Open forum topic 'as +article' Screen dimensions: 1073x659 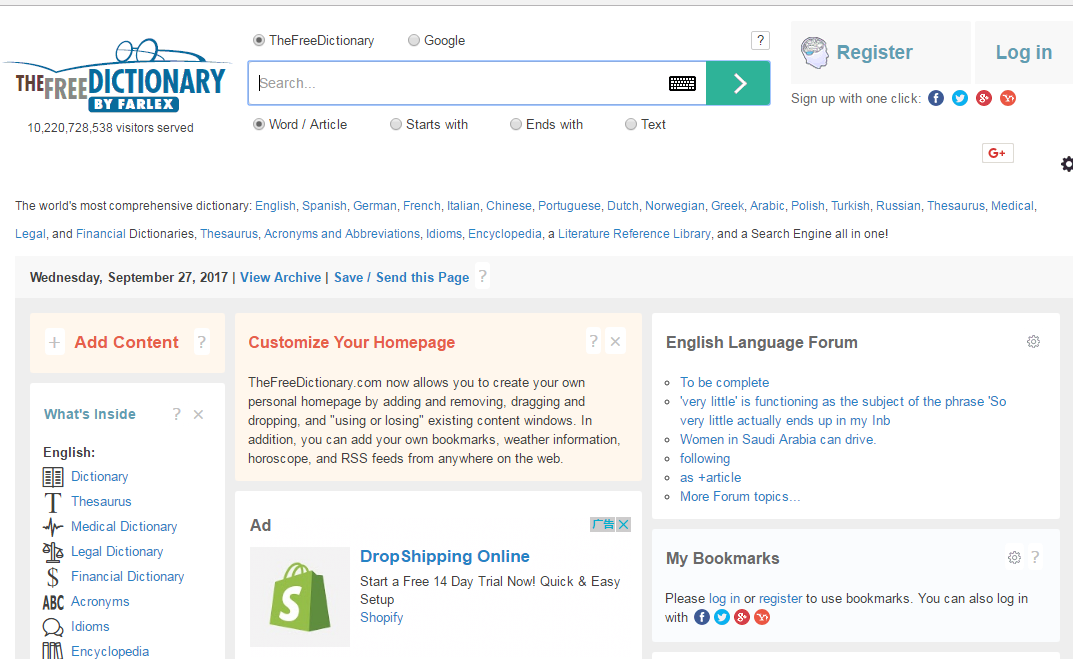[x=710, y=478]
